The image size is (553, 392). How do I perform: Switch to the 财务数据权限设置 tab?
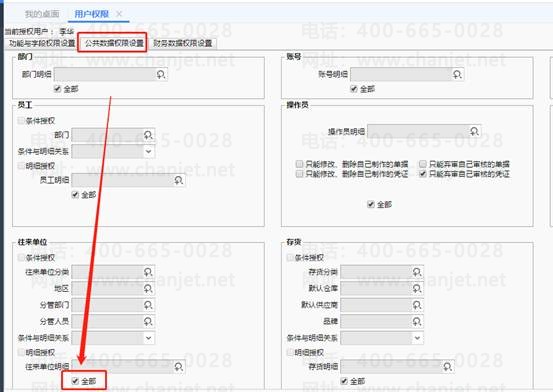pos(182,43)
